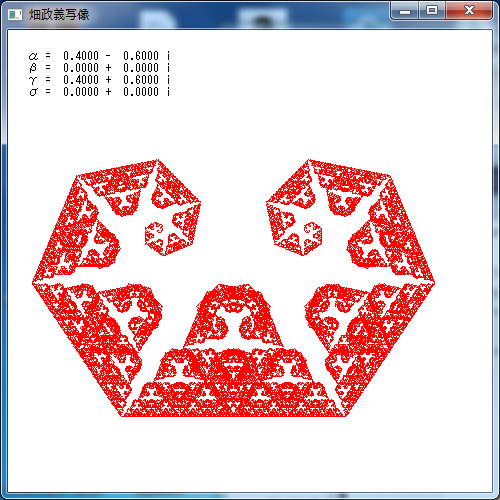Close the 畑政義写像 window
Screen dimensions: 500x500
tap(469, 11)
